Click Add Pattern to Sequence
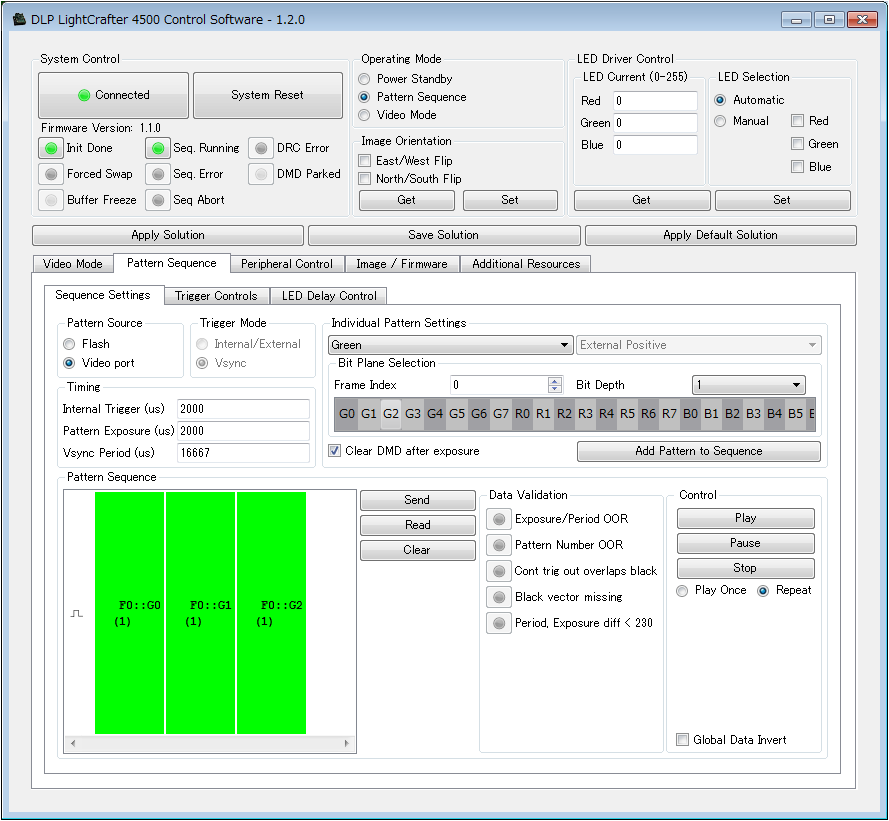 point(698,451)
